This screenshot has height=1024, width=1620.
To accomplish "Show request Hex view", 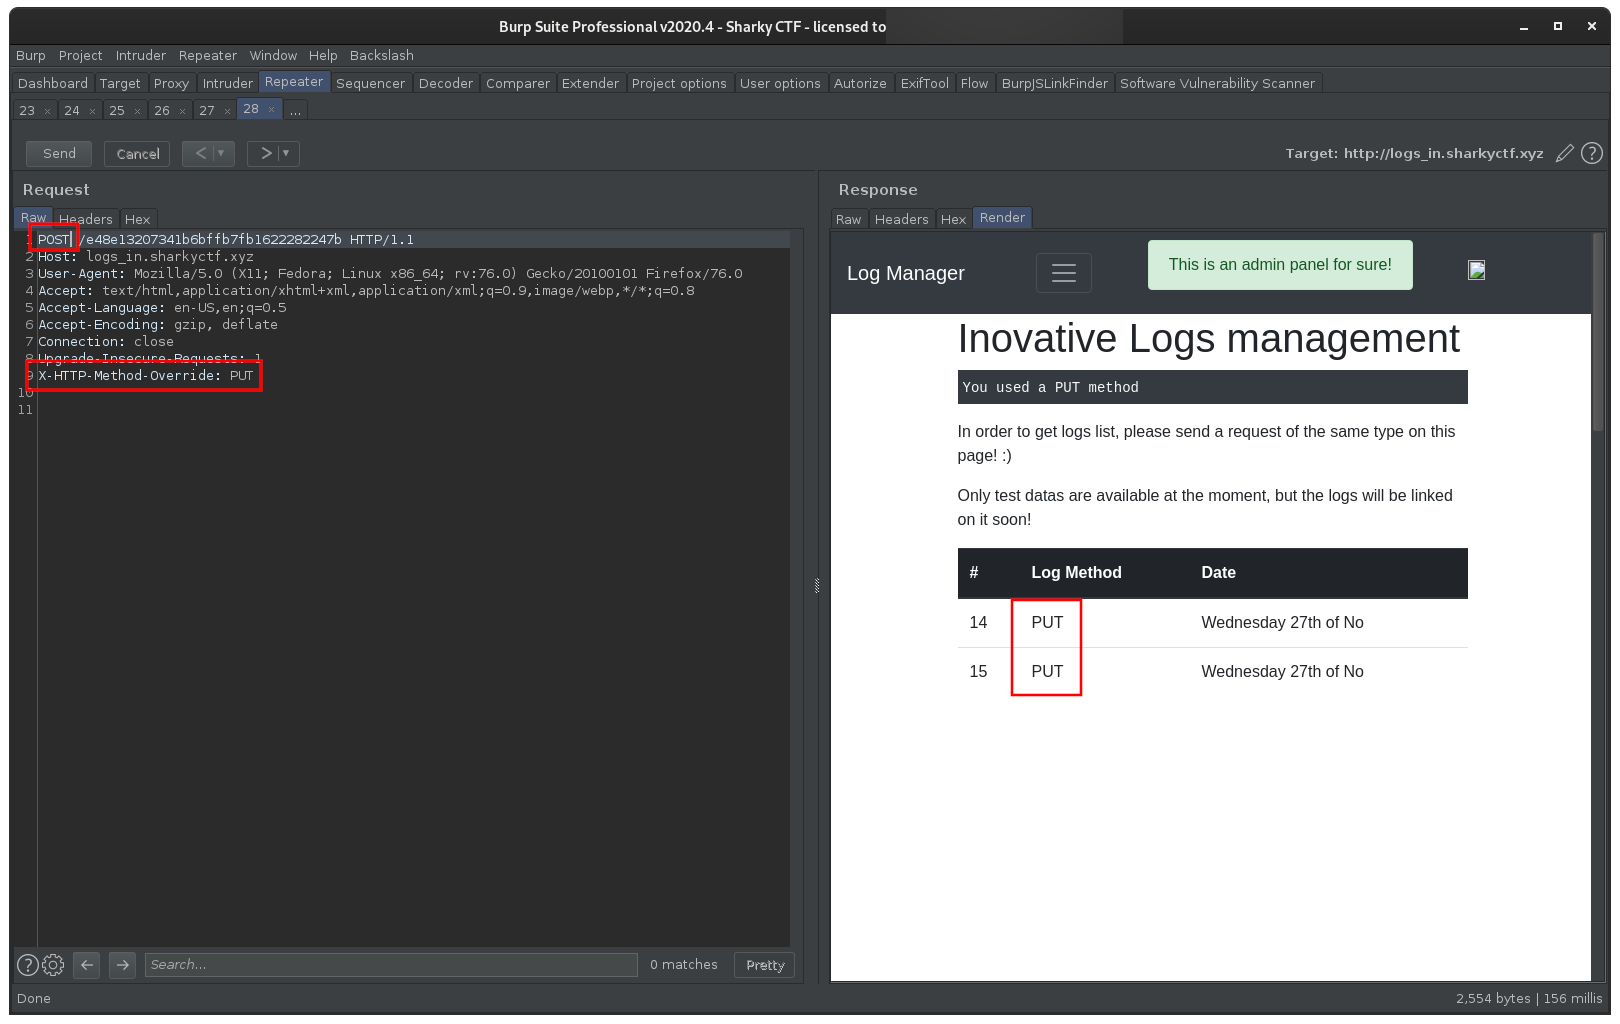I will (x=138, y=220).
